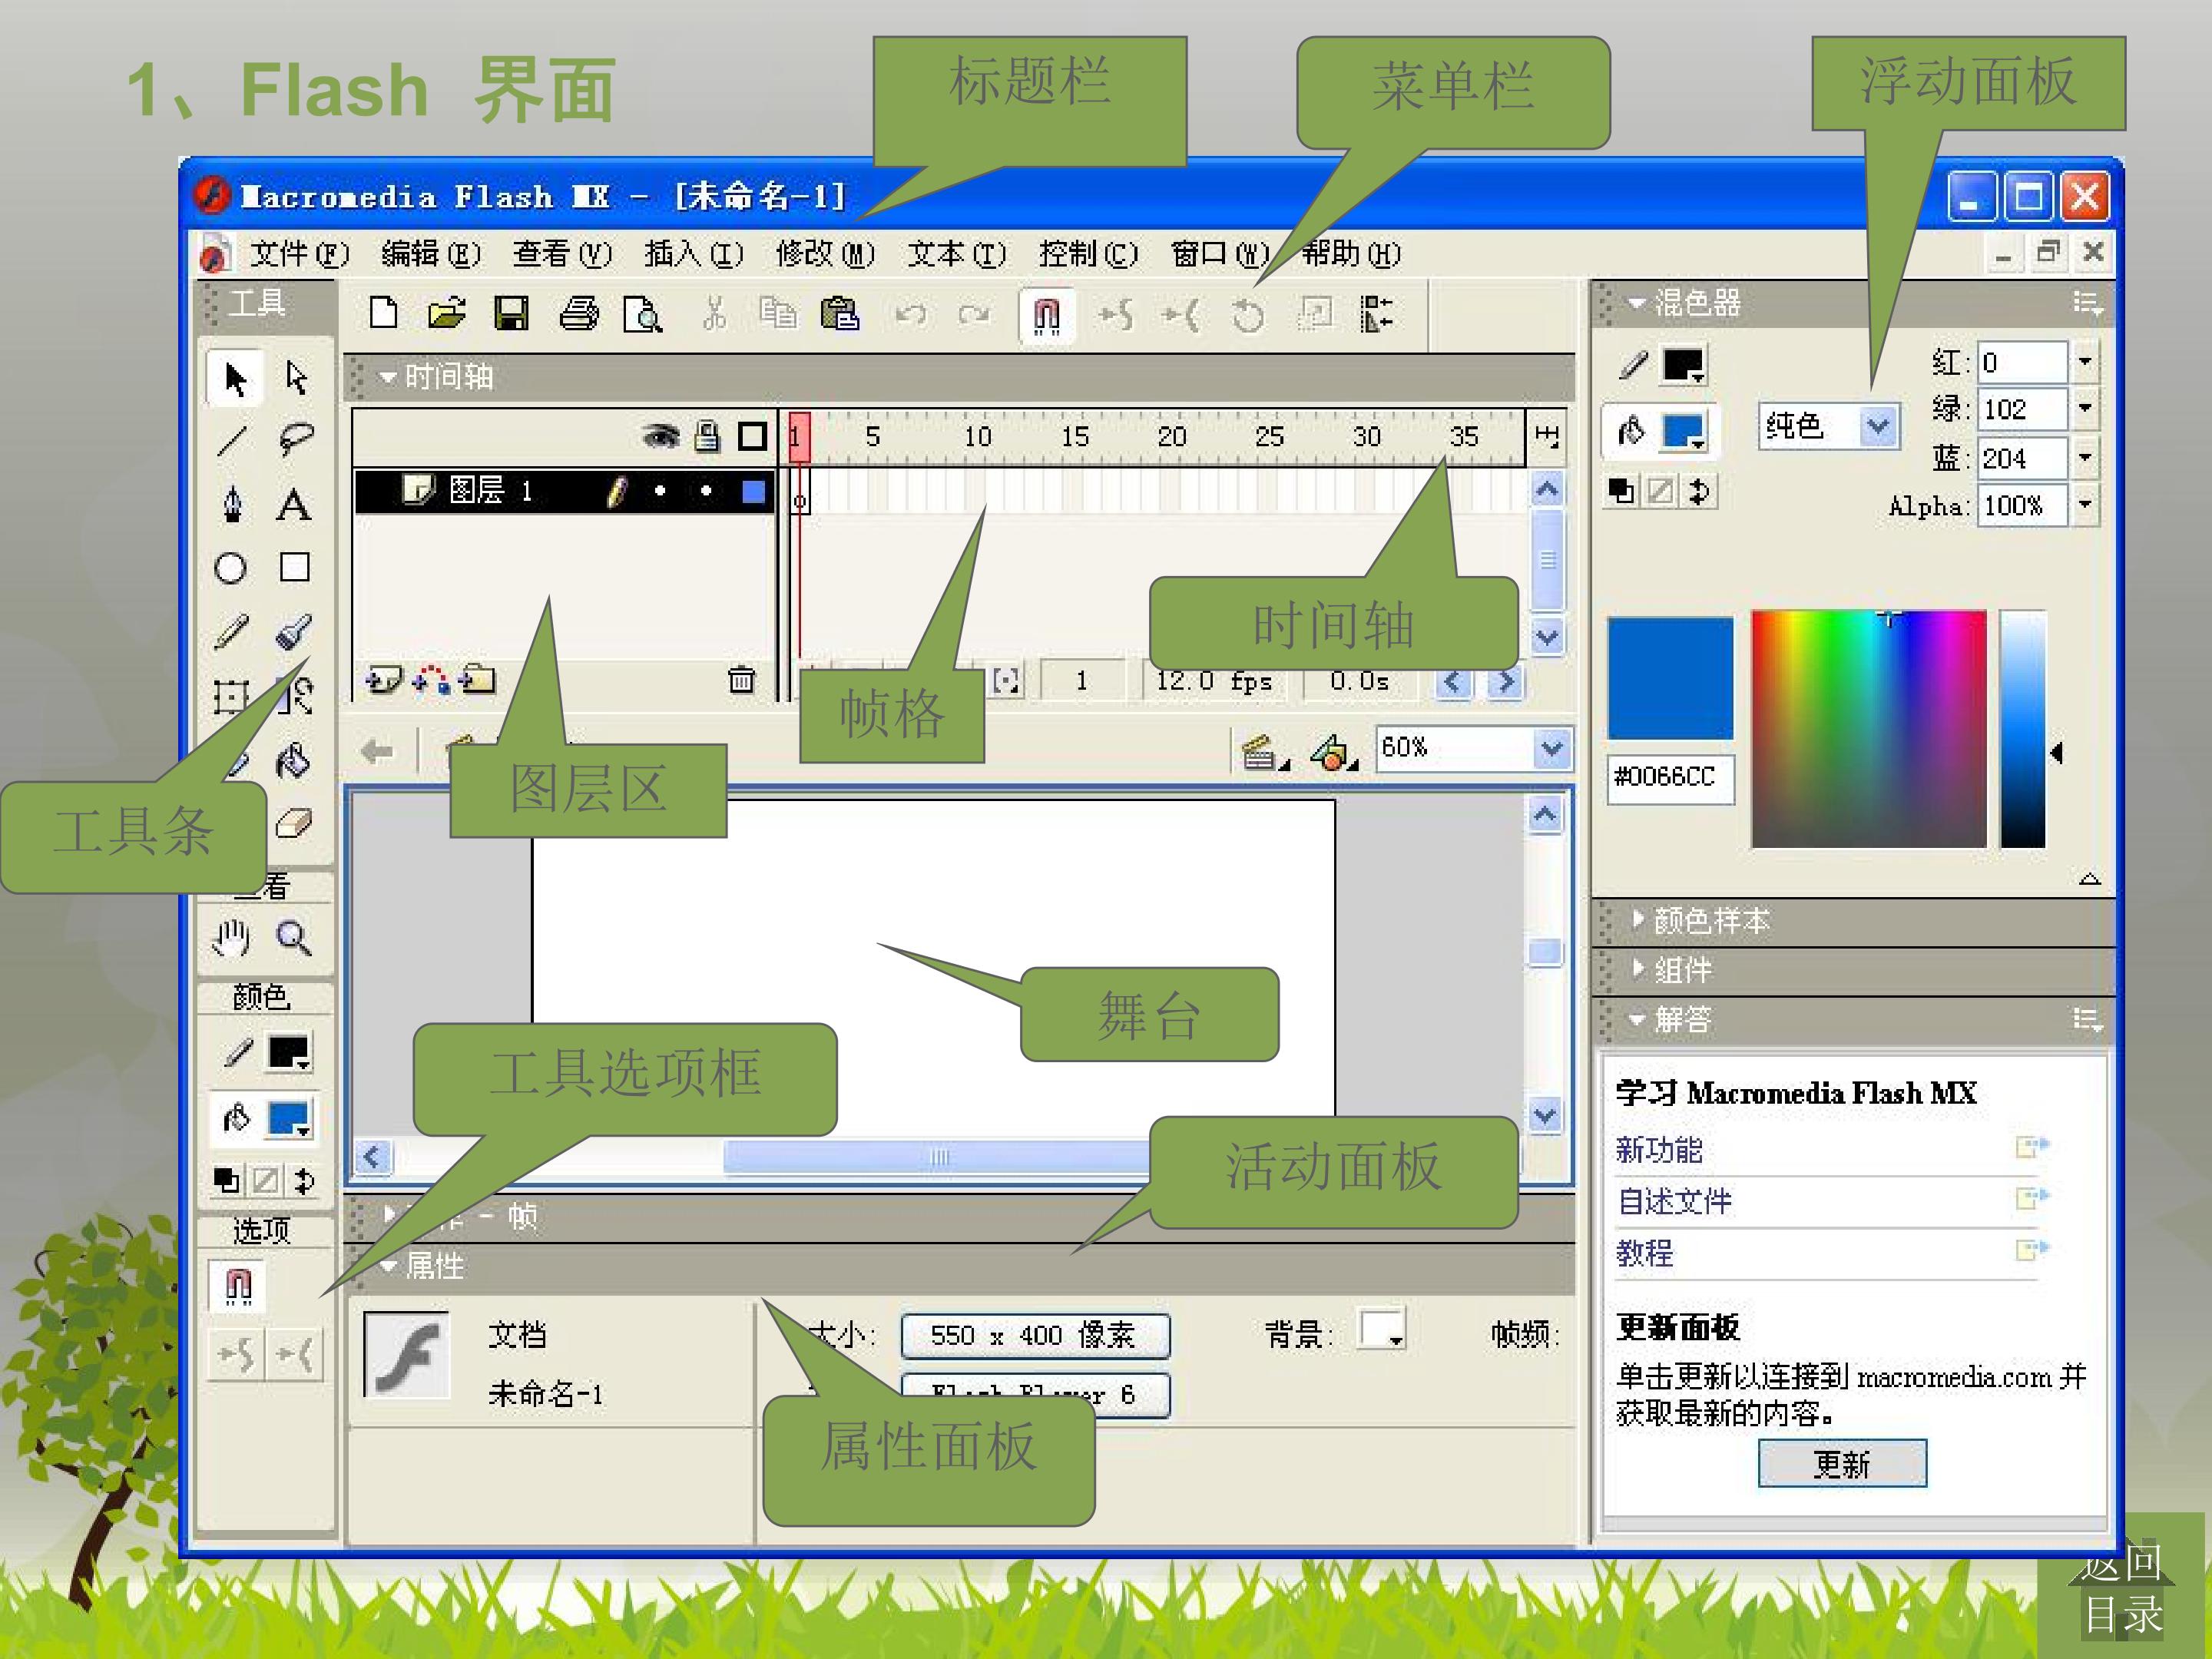The image size is (2212, 1659).
Task: Activate the Hand tool
Action: point(231,938)
